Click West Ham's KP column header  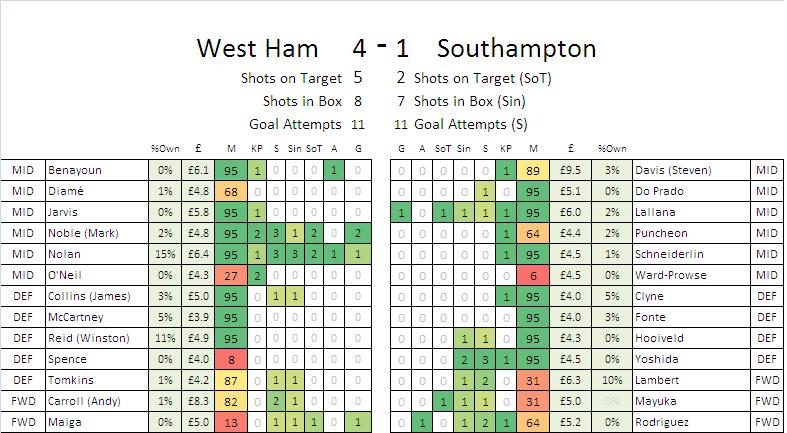pos(257,148)
